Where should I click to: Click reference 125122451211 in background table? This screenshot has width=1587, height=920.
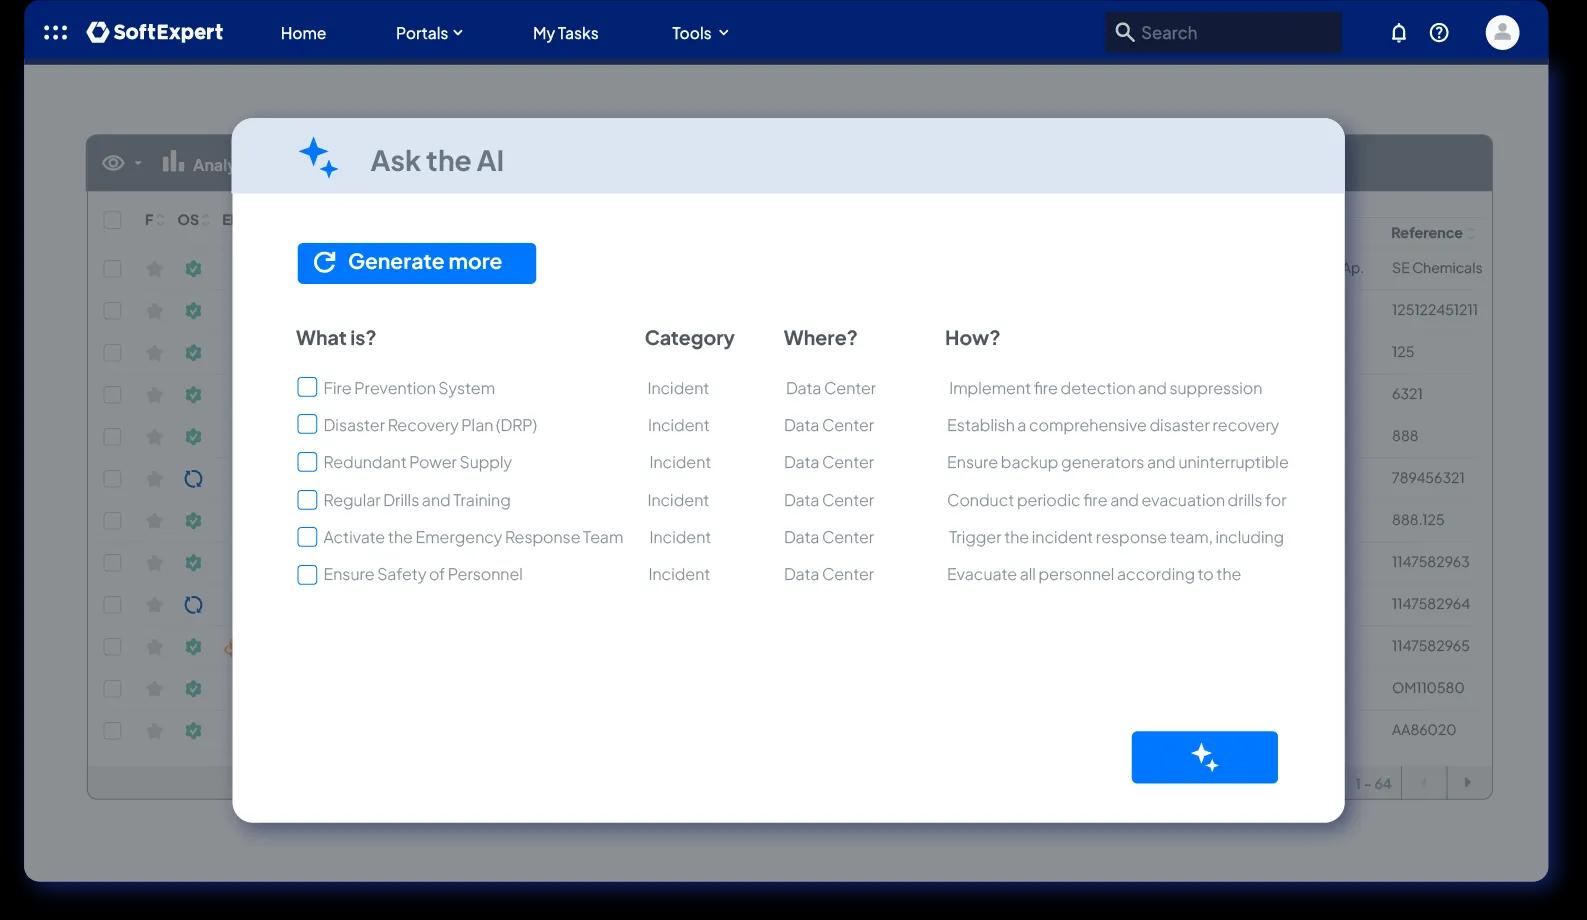tap(1434, 310)
